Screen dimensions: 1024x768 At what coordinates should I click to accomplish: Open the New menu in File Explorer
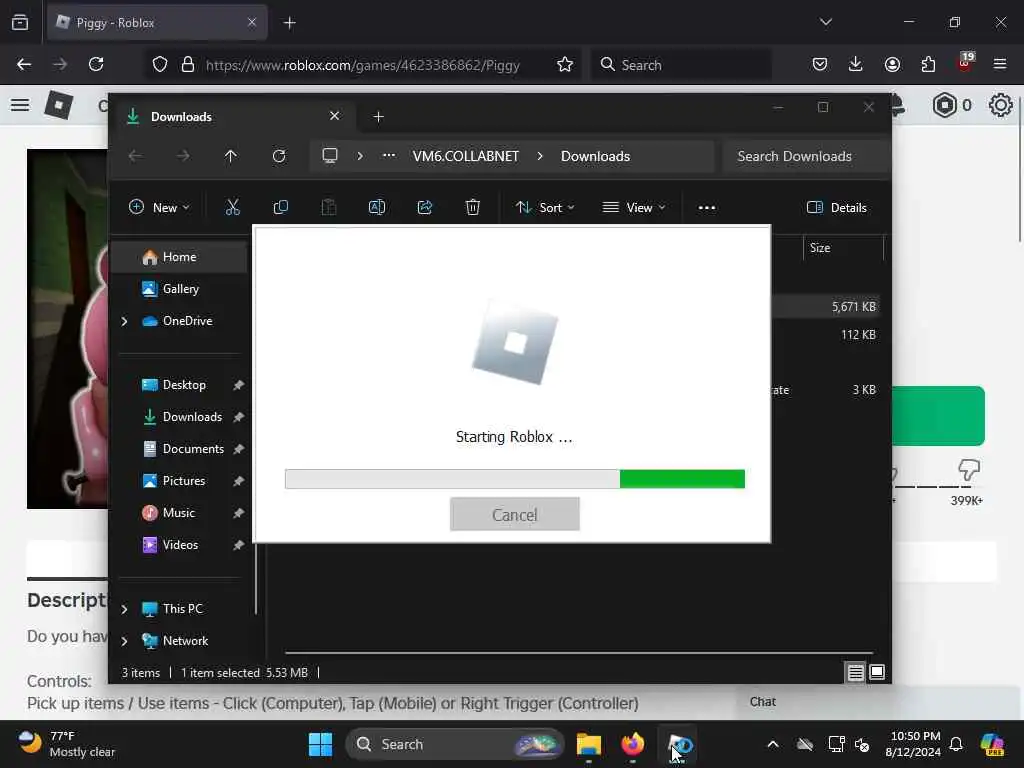[x=159, y=208]
